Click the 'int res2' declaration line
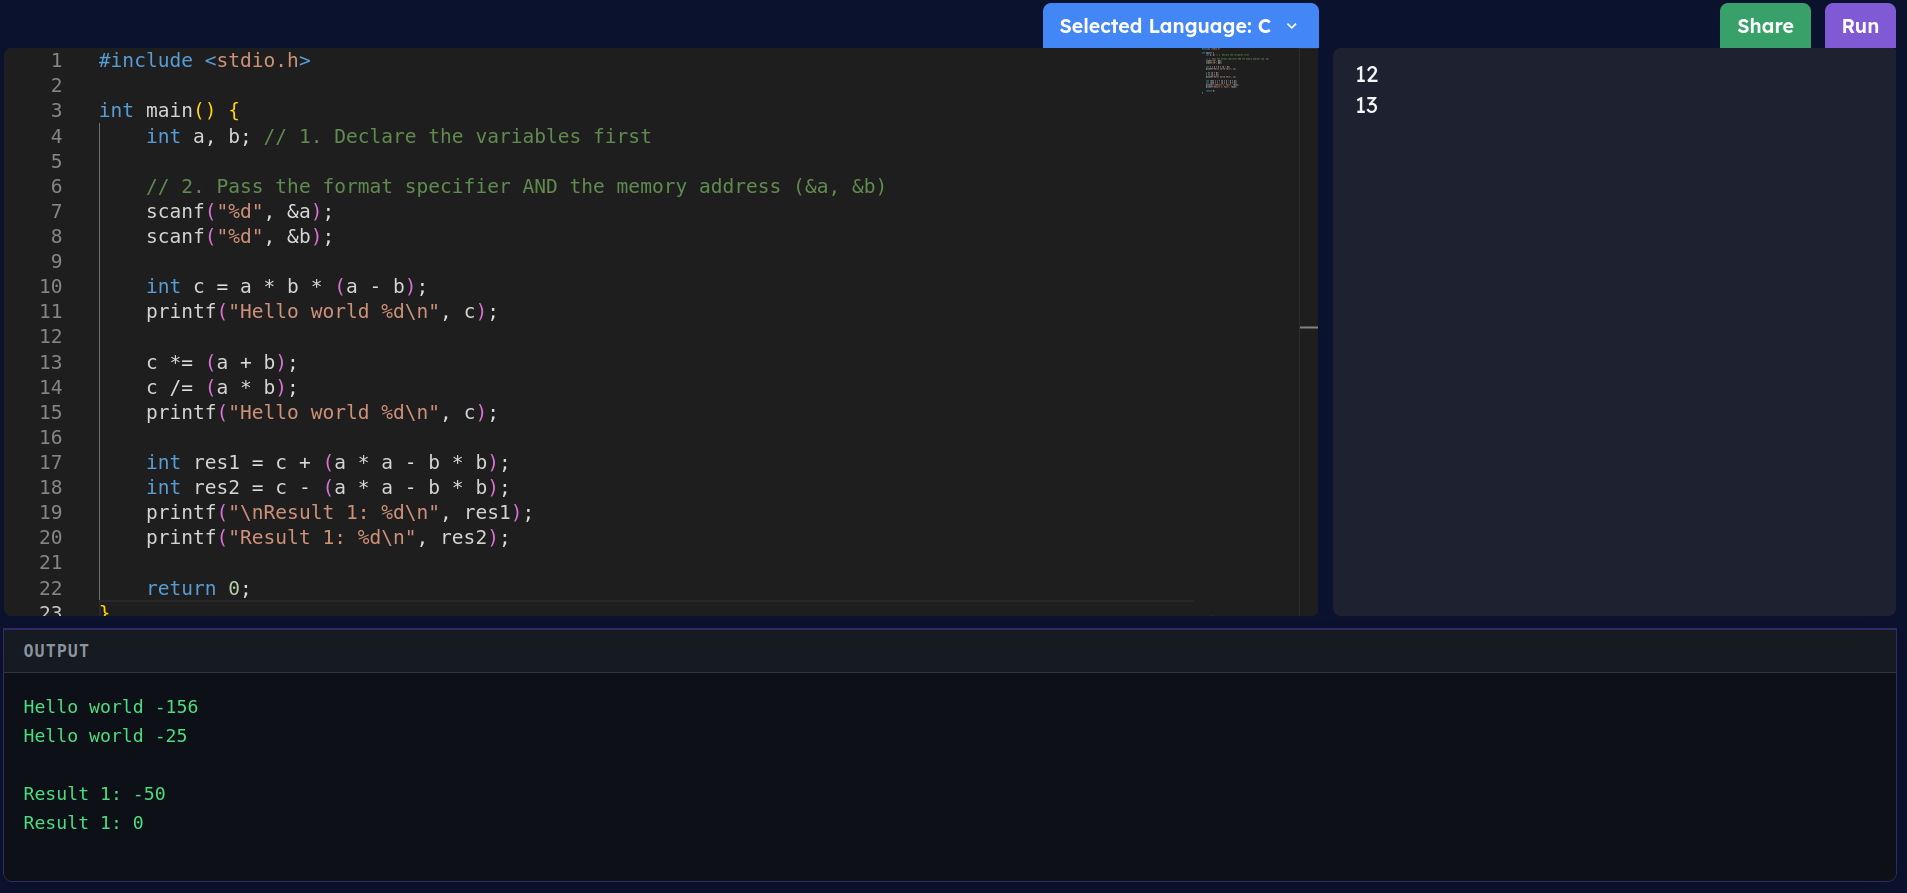 (328, 487)
